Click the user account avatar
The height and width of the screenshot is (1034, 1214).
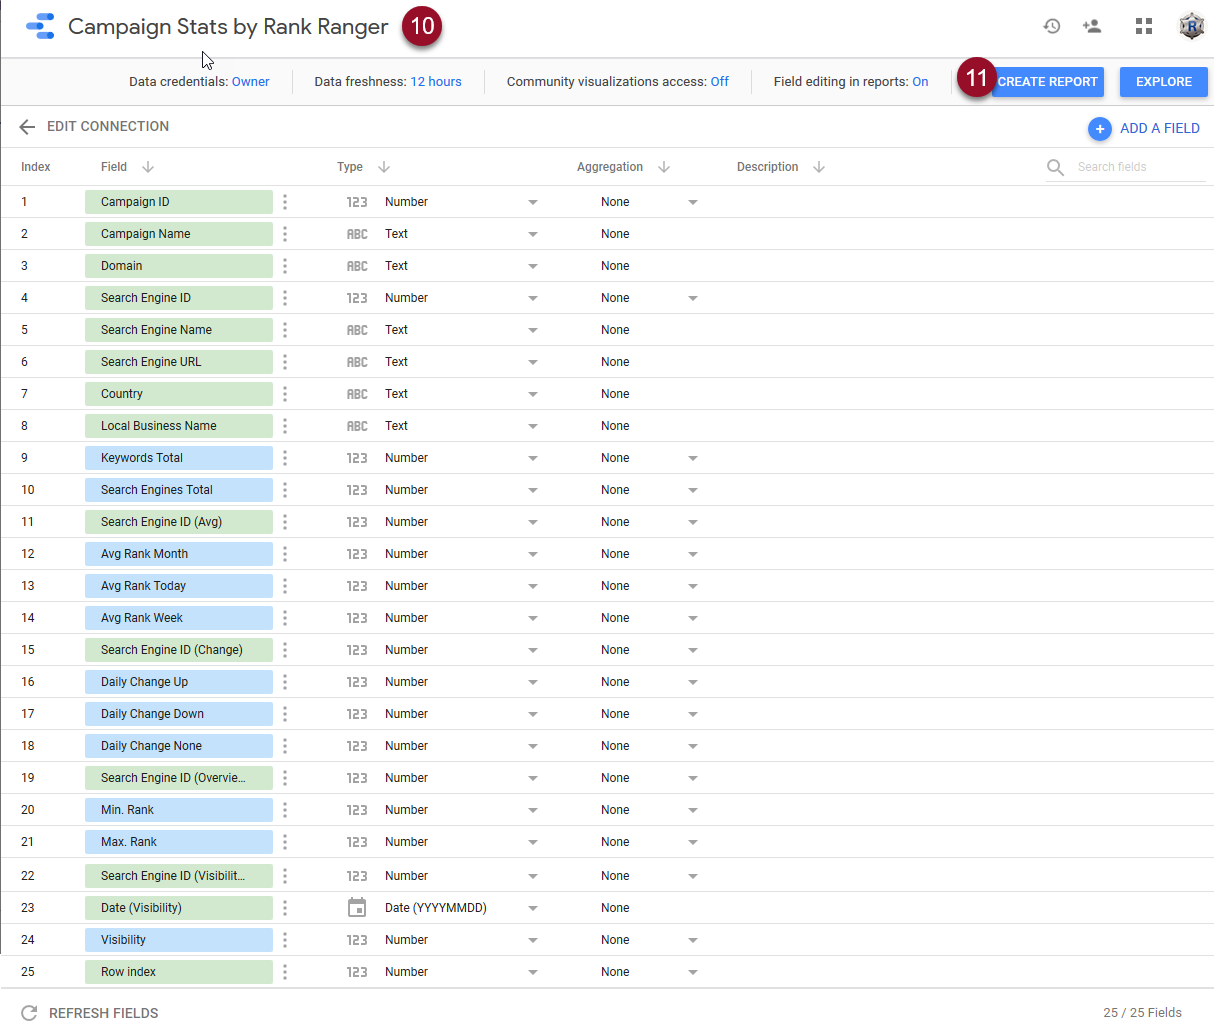point(1191,27)
